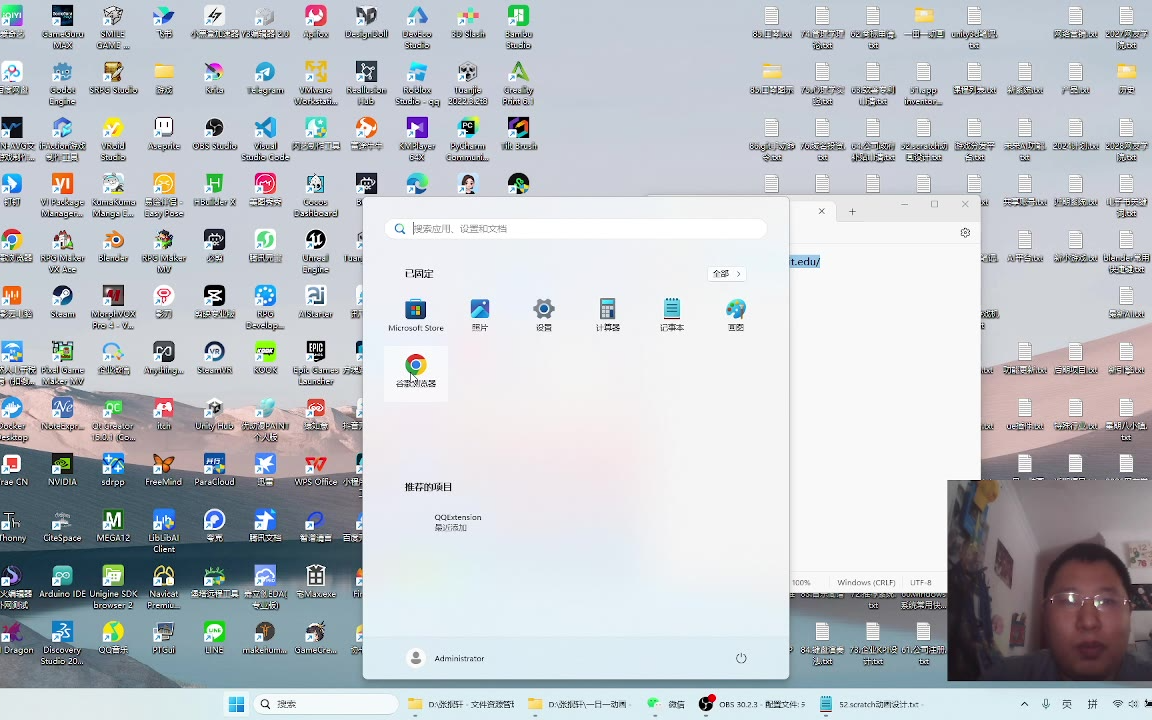Image resolution: width=1152 pixels, height=720 pixels.
Task: Select the CiteSpace desktop shortcut
Action: coord(62,526)
